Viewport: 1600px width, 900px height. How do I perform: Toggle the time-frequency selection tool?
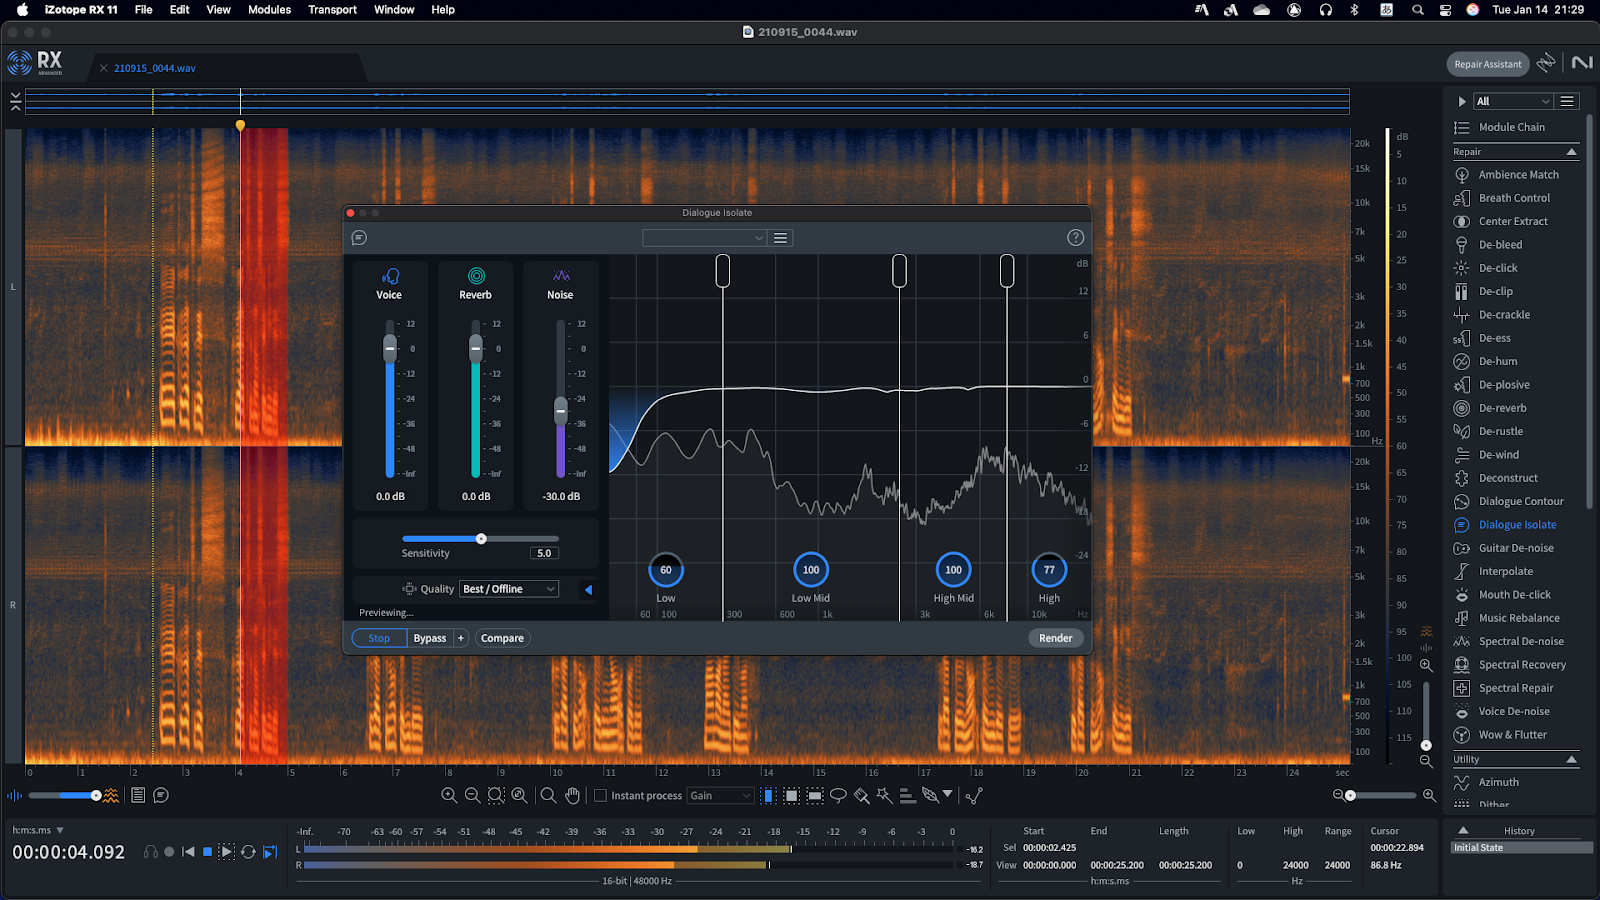click(x=791, y=795)
